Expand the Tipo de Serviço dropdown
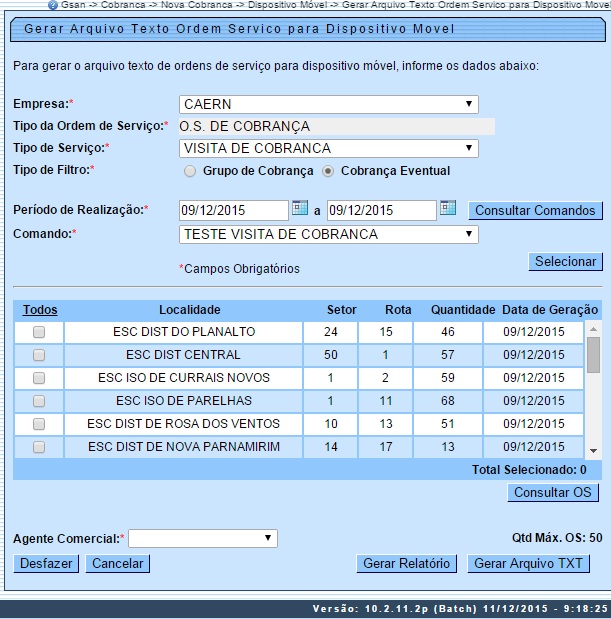The width and height of the screenshot is (611, 619). point(329,149)
